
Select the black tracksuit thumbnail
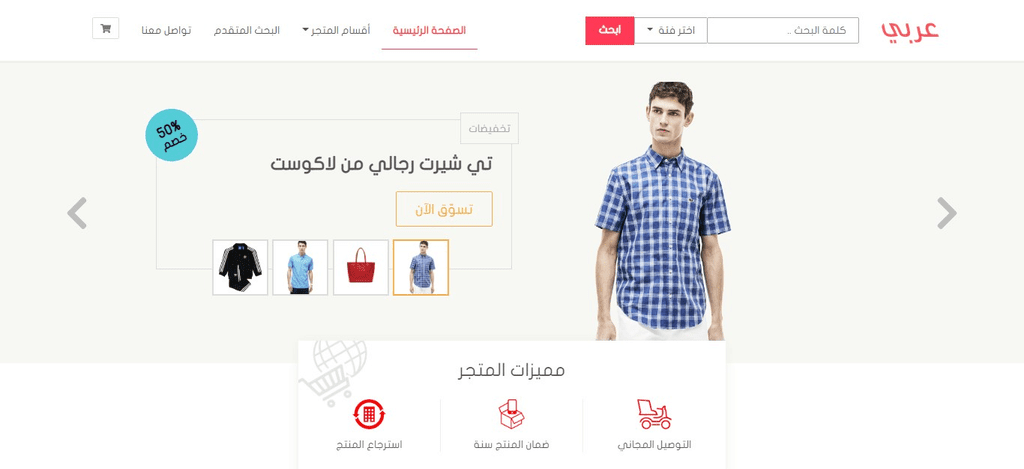pos(240,267)
